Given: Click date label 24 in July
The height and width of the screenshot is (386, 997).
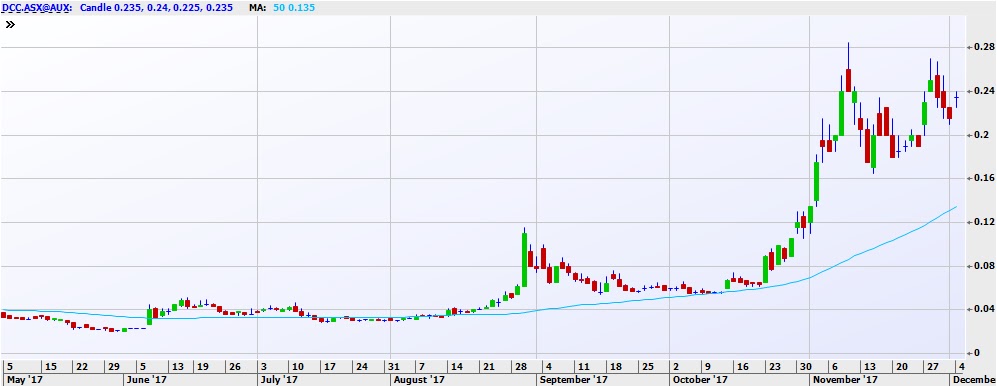Looking at the screenshot, I should [361, 366].
